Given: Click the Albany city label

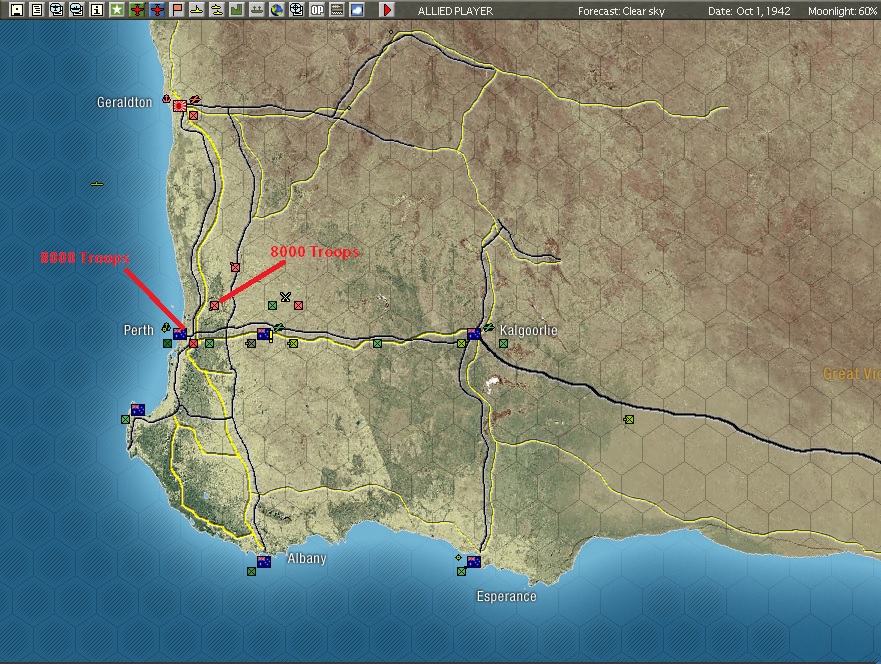Looking at the screenshot, I should [307, 558].
